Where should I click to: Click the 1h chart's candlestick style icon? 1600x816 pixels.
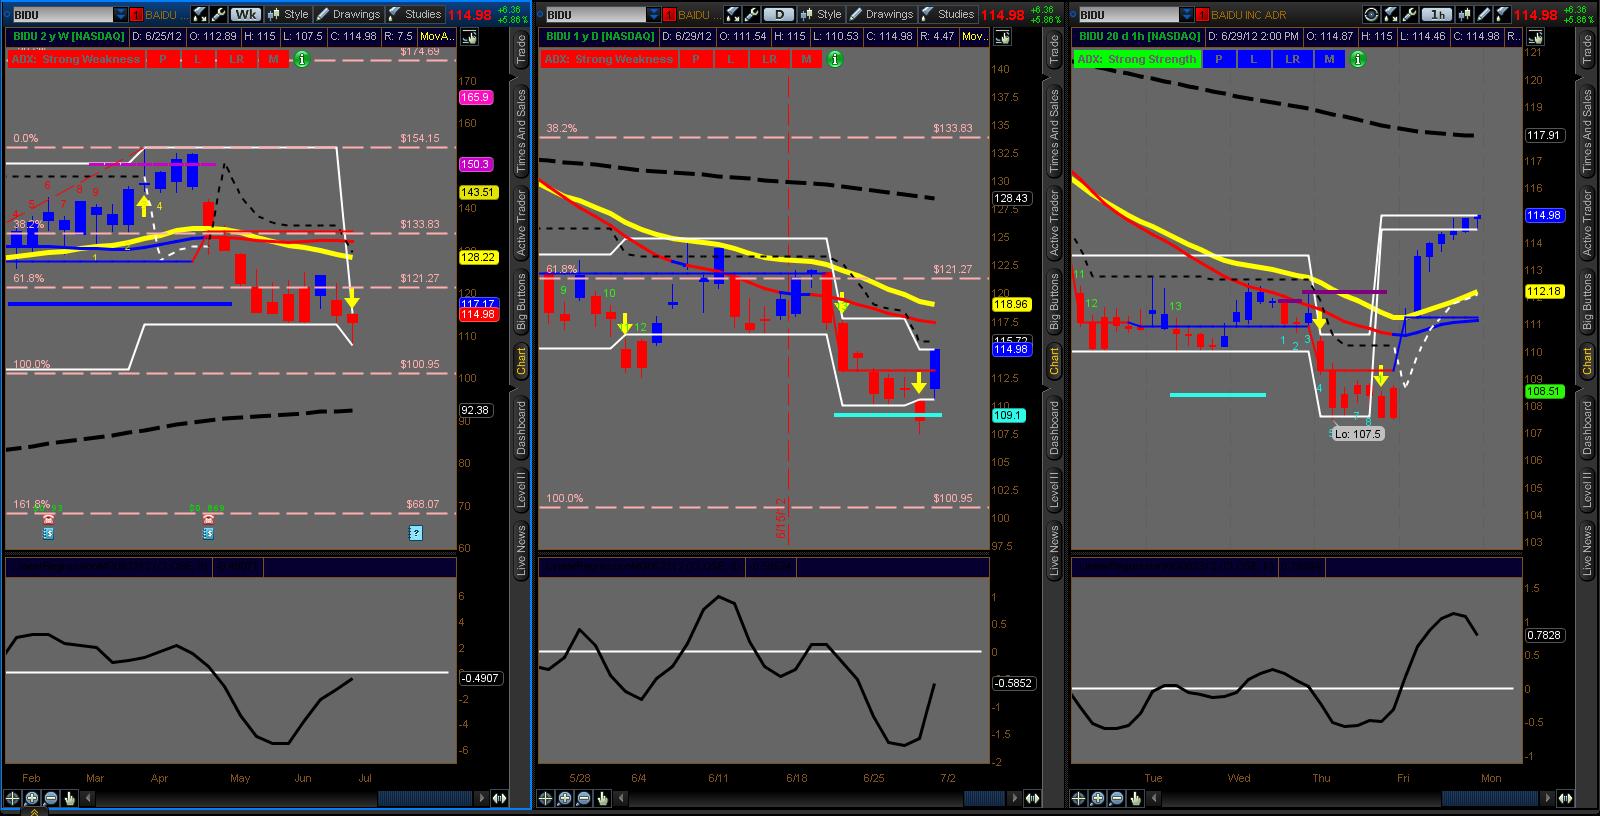1466,14
